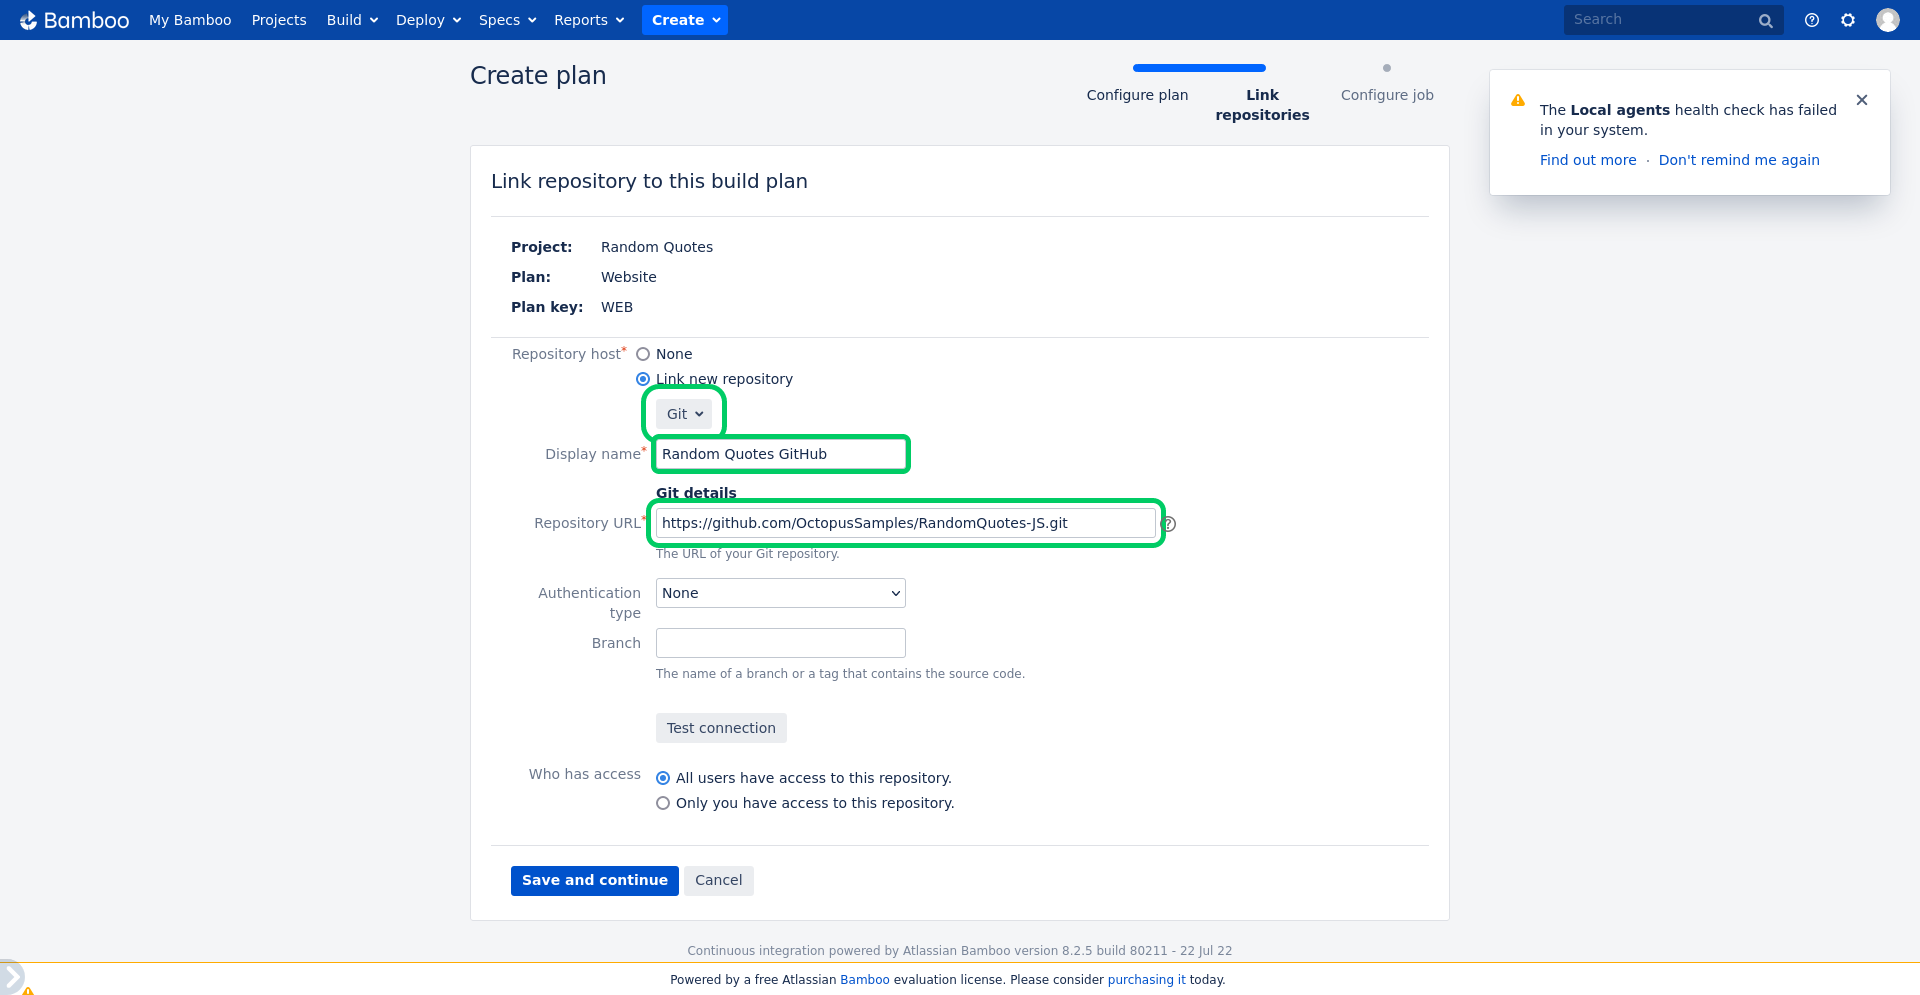
Task: Expand the Reports menu
Action: tap(589, 20)
